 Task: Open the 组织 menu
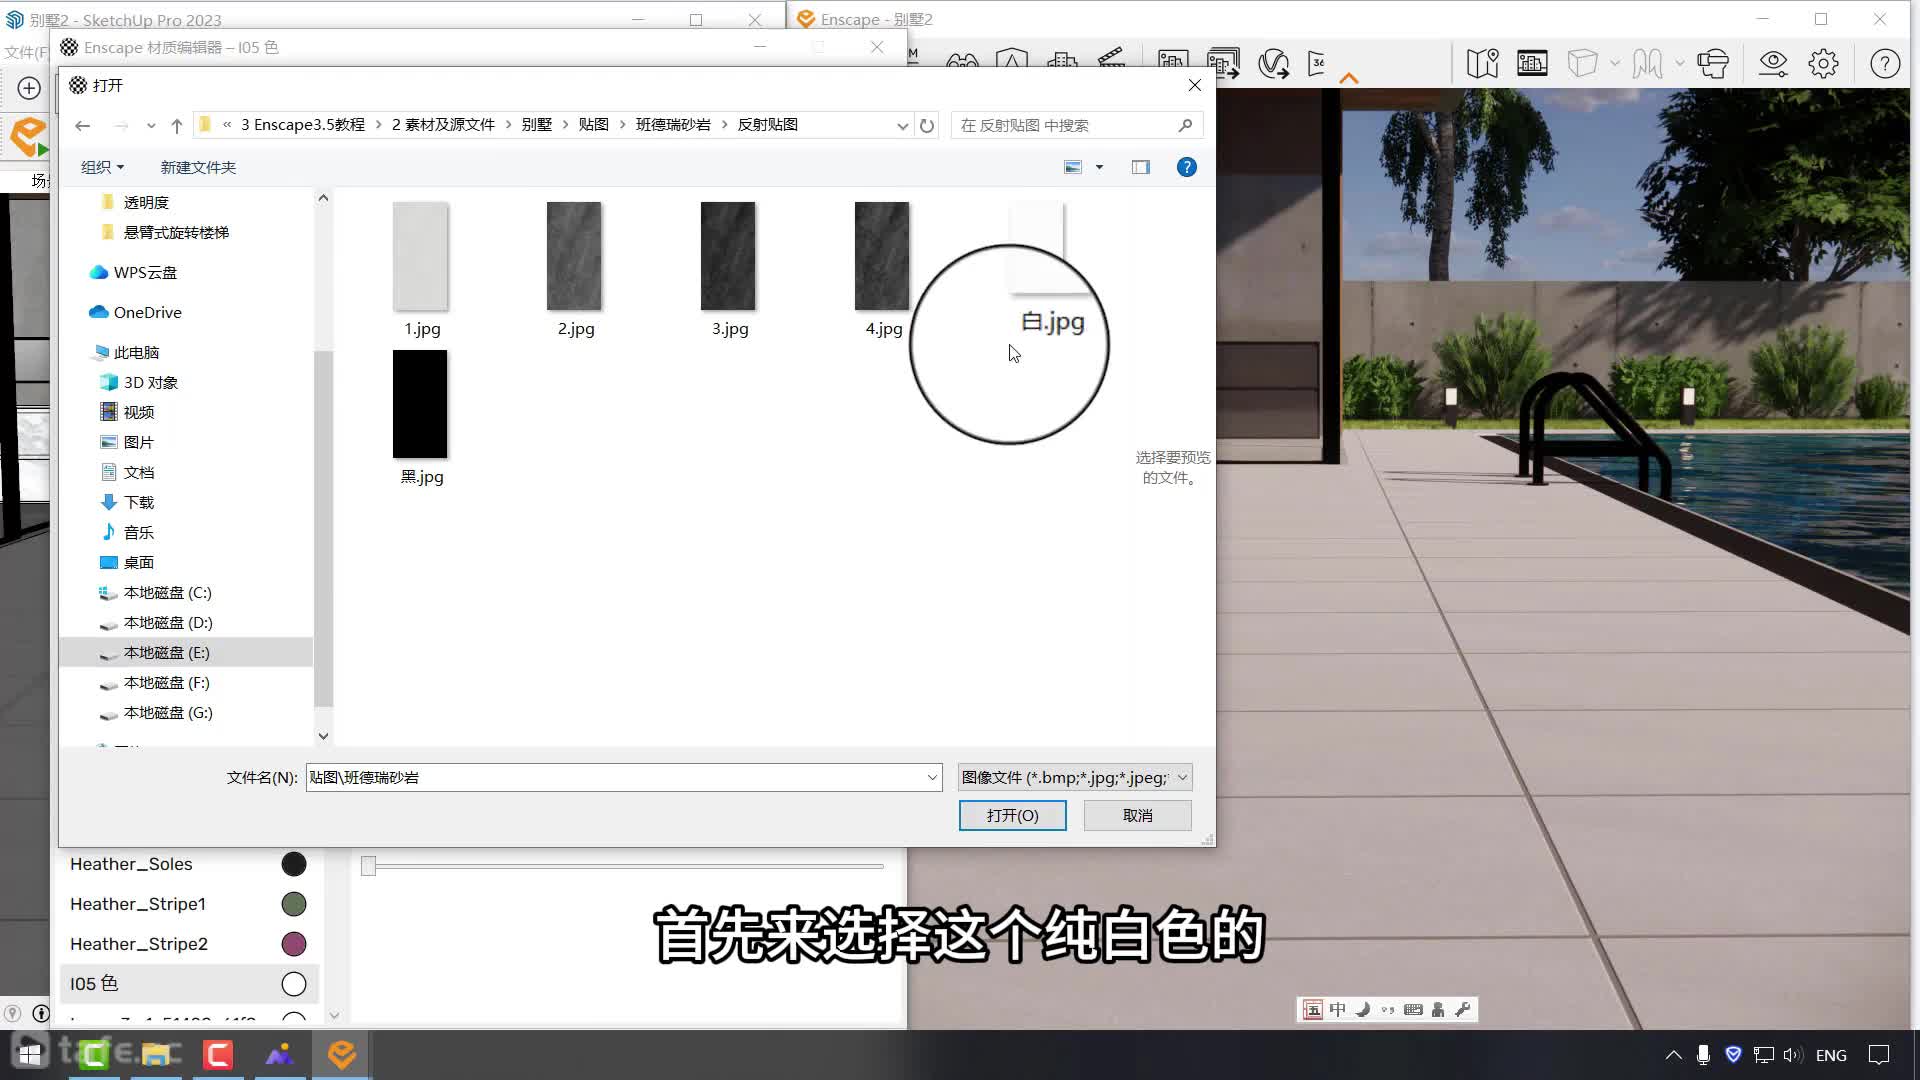(x=102, y=167)
